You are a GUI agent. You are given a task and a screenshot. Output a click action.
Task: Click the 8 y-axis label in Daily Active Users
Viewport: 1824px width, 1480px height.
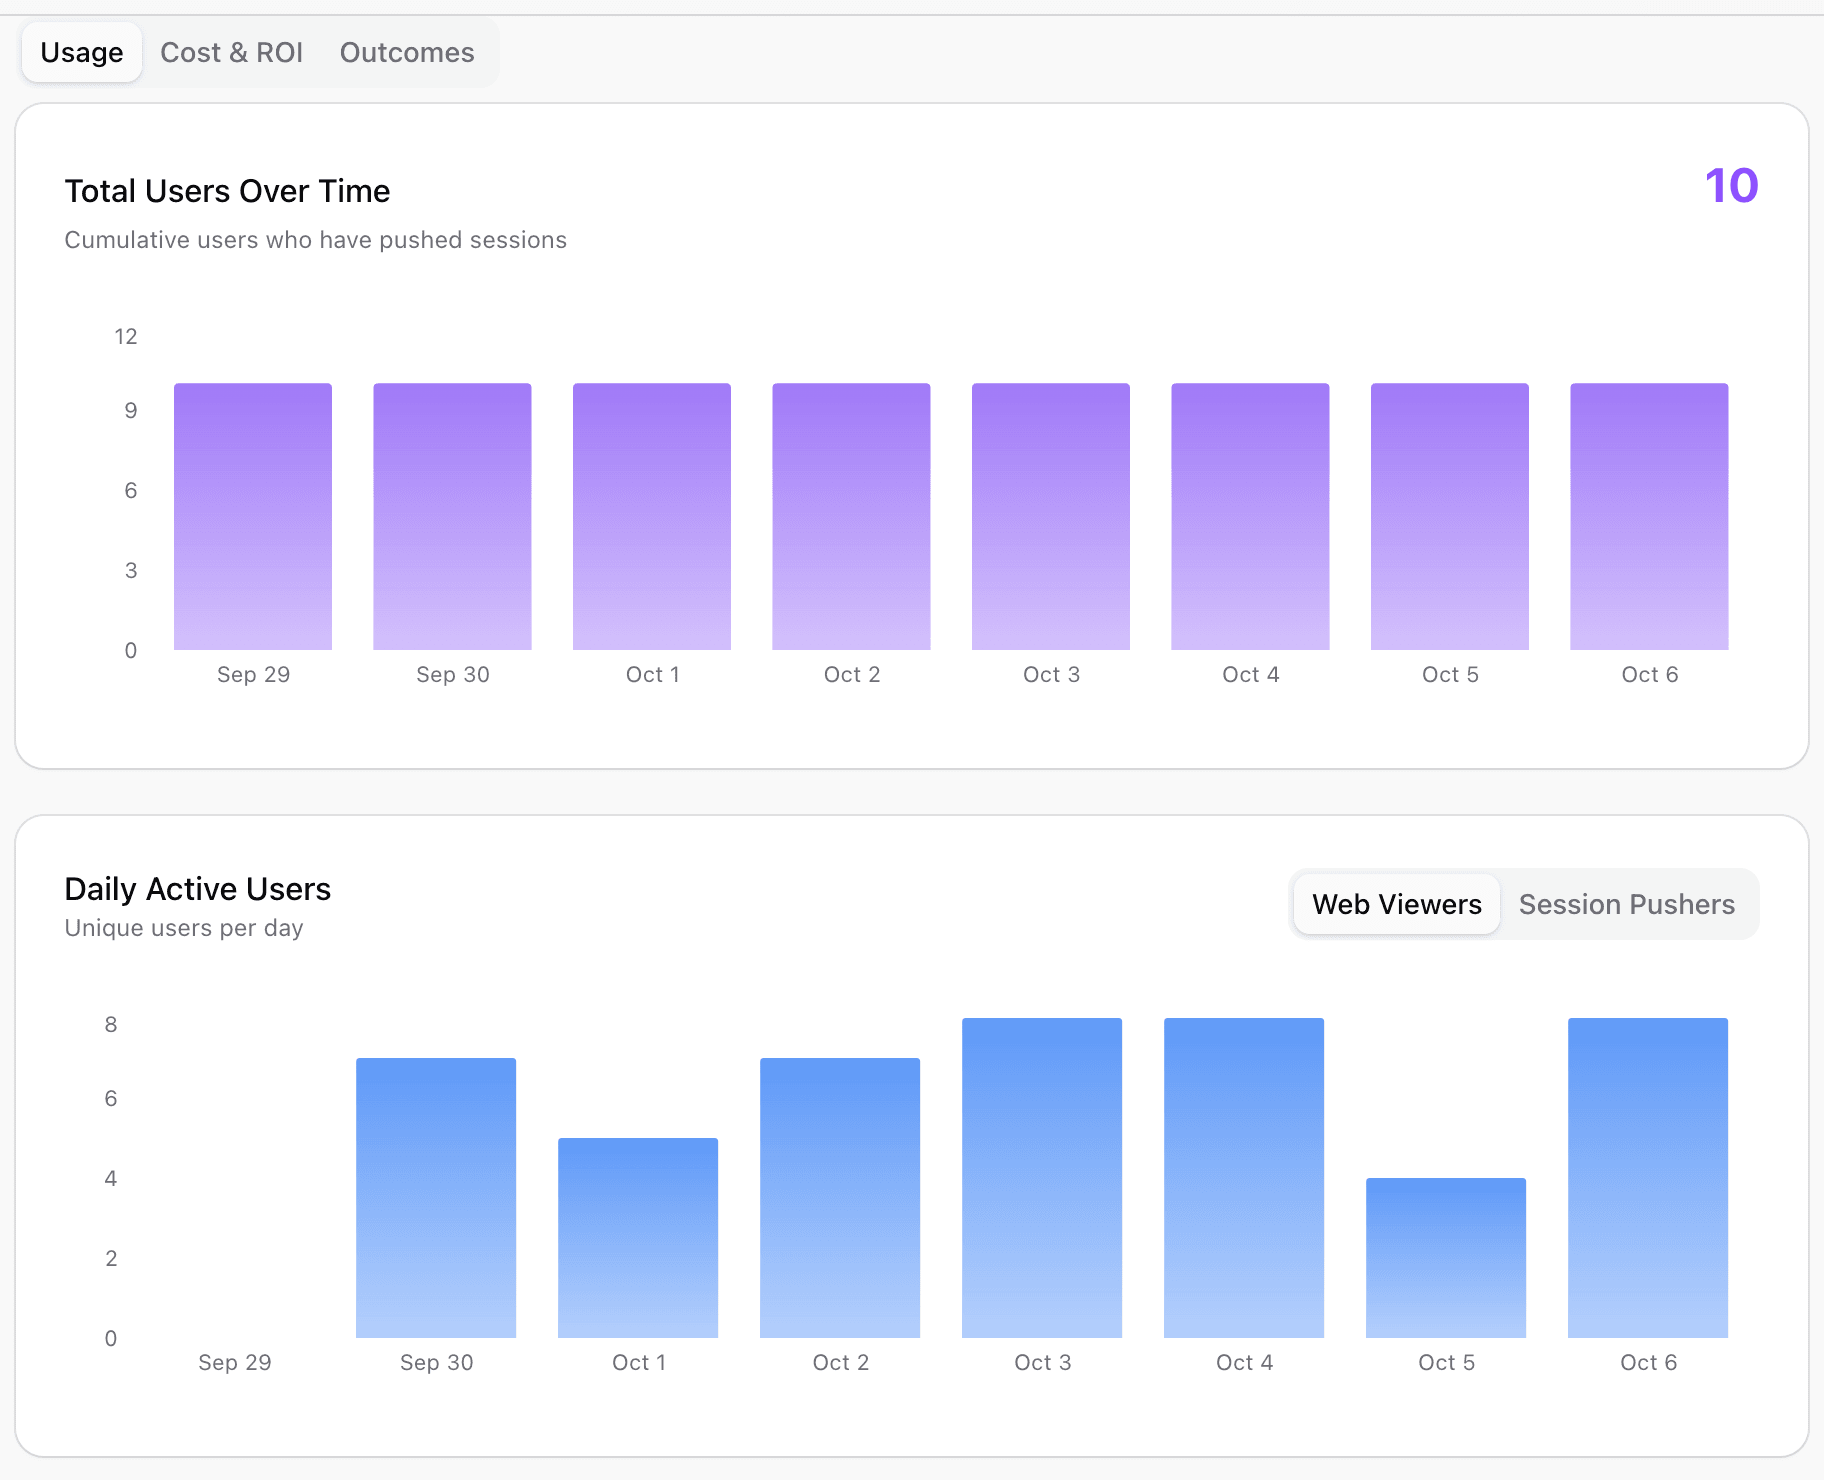[x=111, y=1024]
